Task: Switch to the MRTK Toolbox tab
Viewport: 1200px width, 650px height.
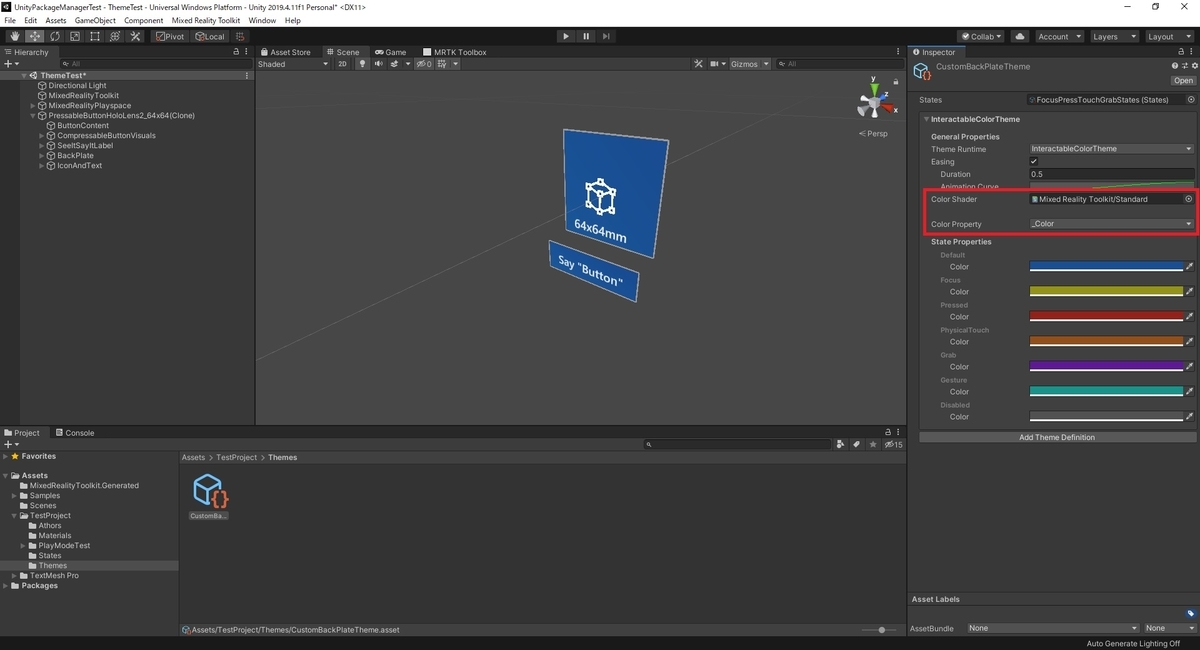Action: 455,52
